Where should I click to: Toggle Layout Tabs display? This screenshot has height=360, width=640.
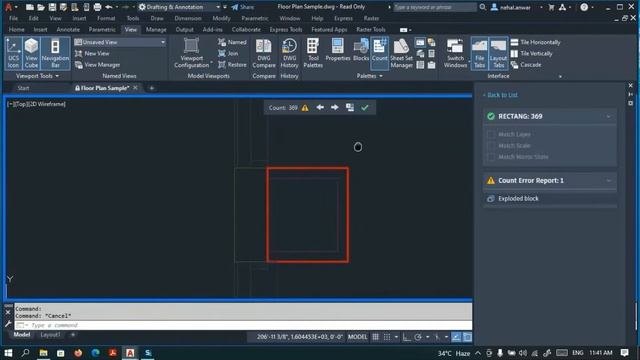point(498,53)
